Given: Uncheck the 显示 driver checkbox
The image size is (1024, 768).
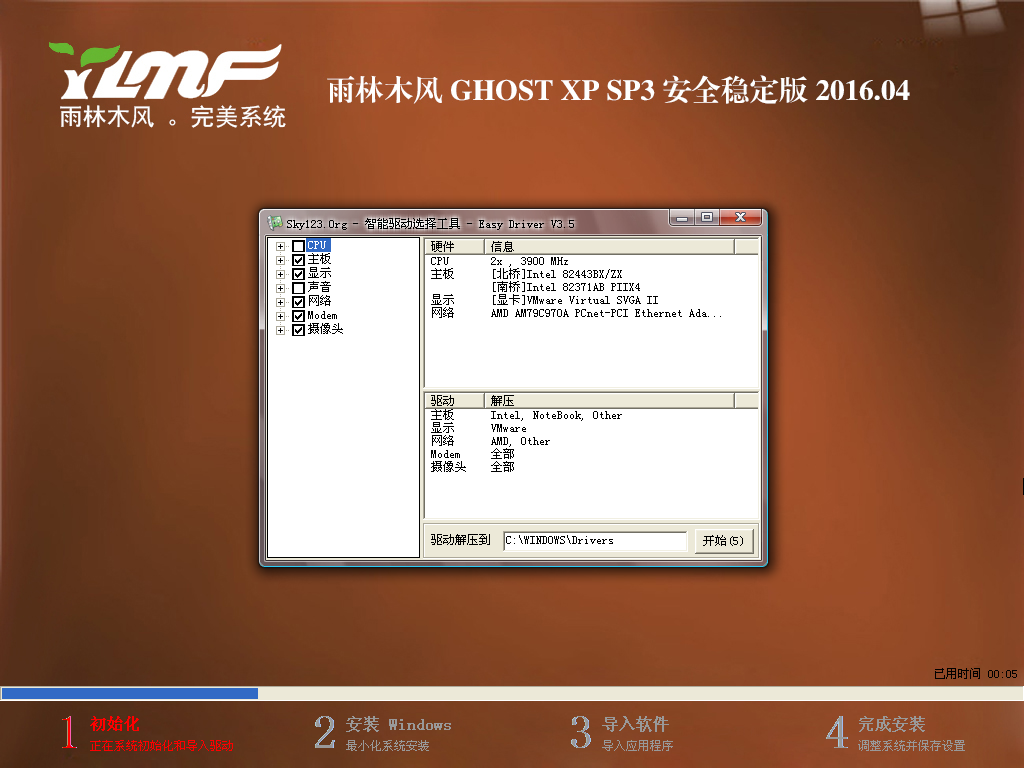Looking at the screenshot, I should click(x=298, y=274).
